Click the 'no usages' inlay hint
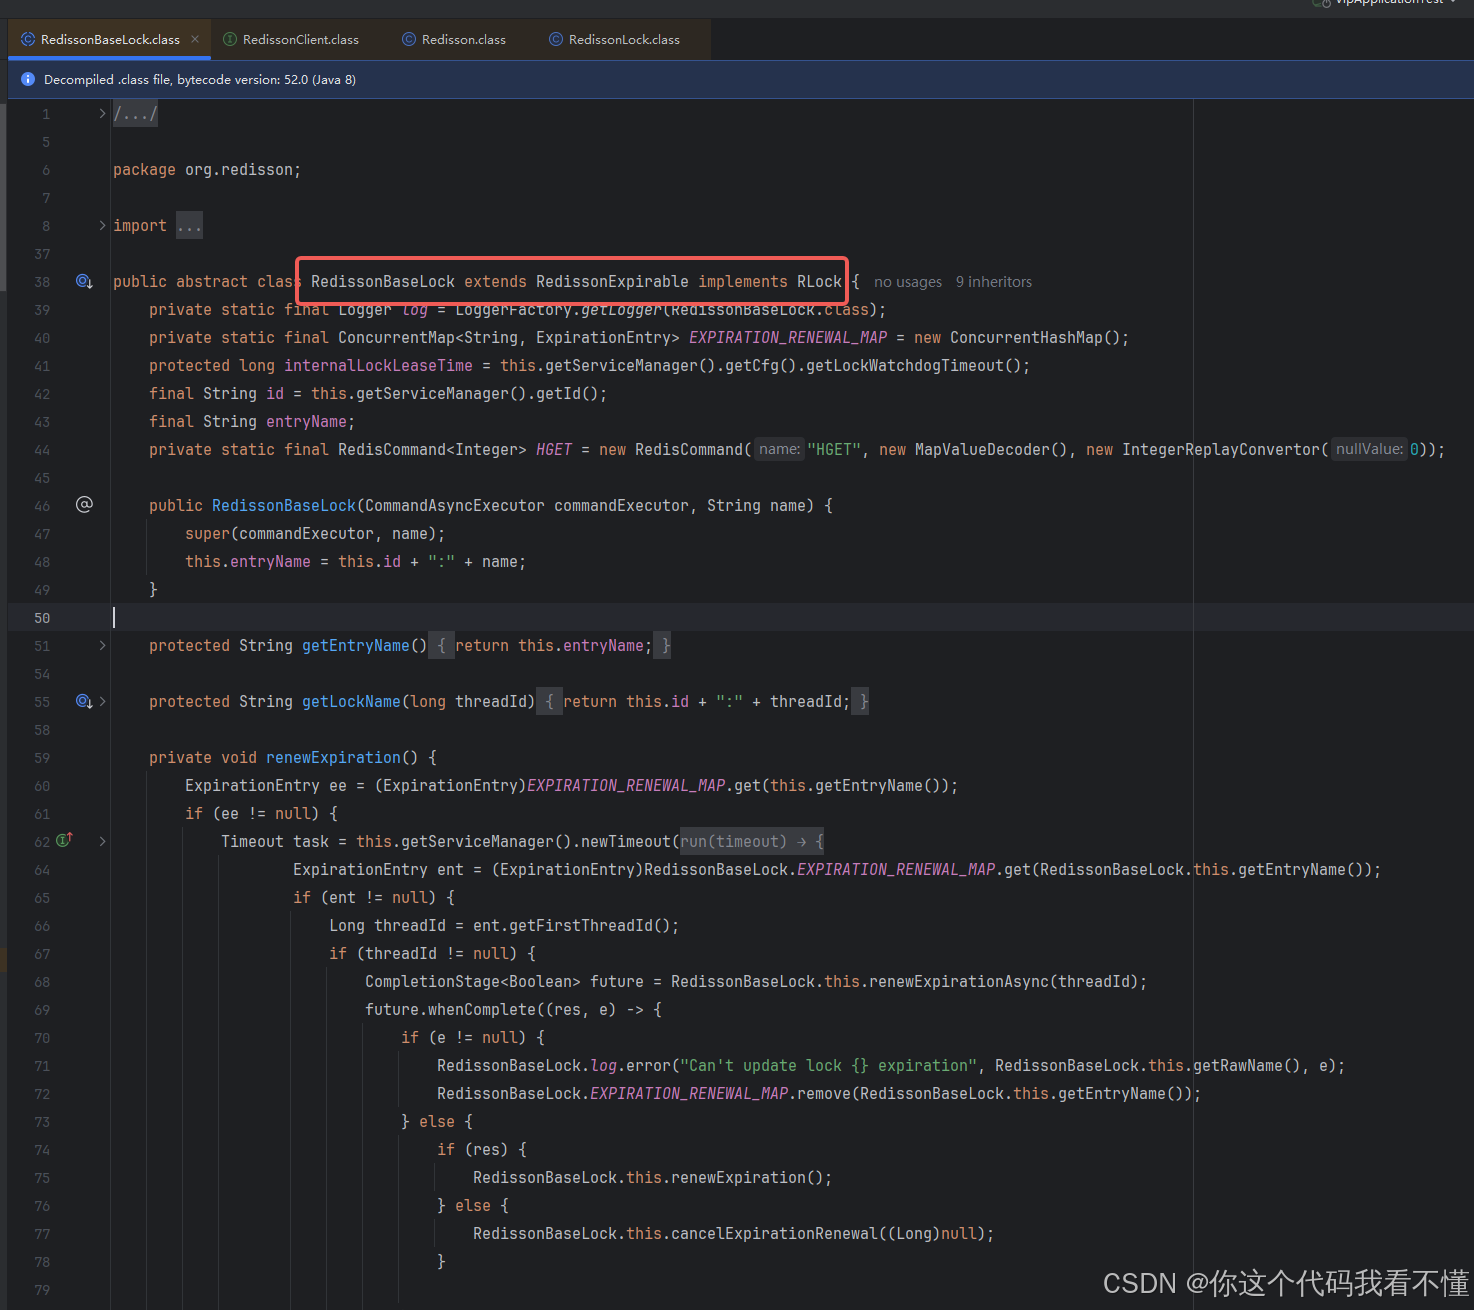This screenshot has width=1474, height=1310. [908, 282]
